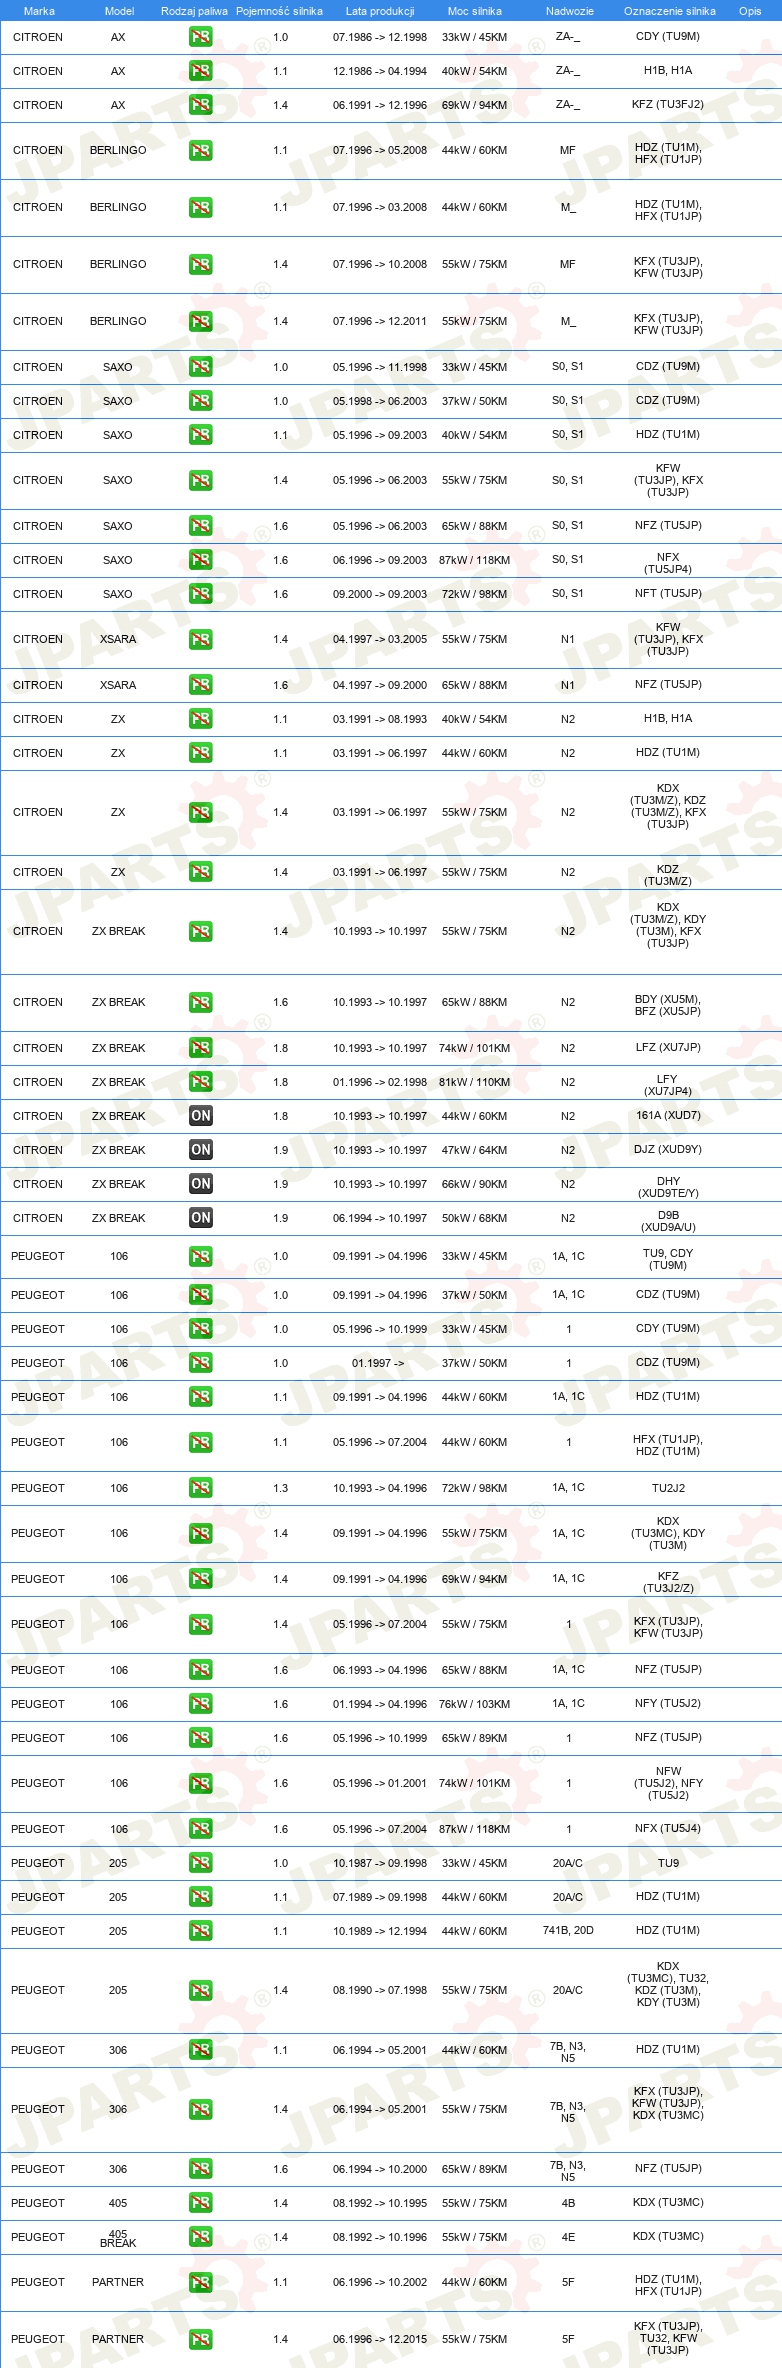Select PB icon in Saxo 33kW / 45KM row

click(x=201, y=367)
